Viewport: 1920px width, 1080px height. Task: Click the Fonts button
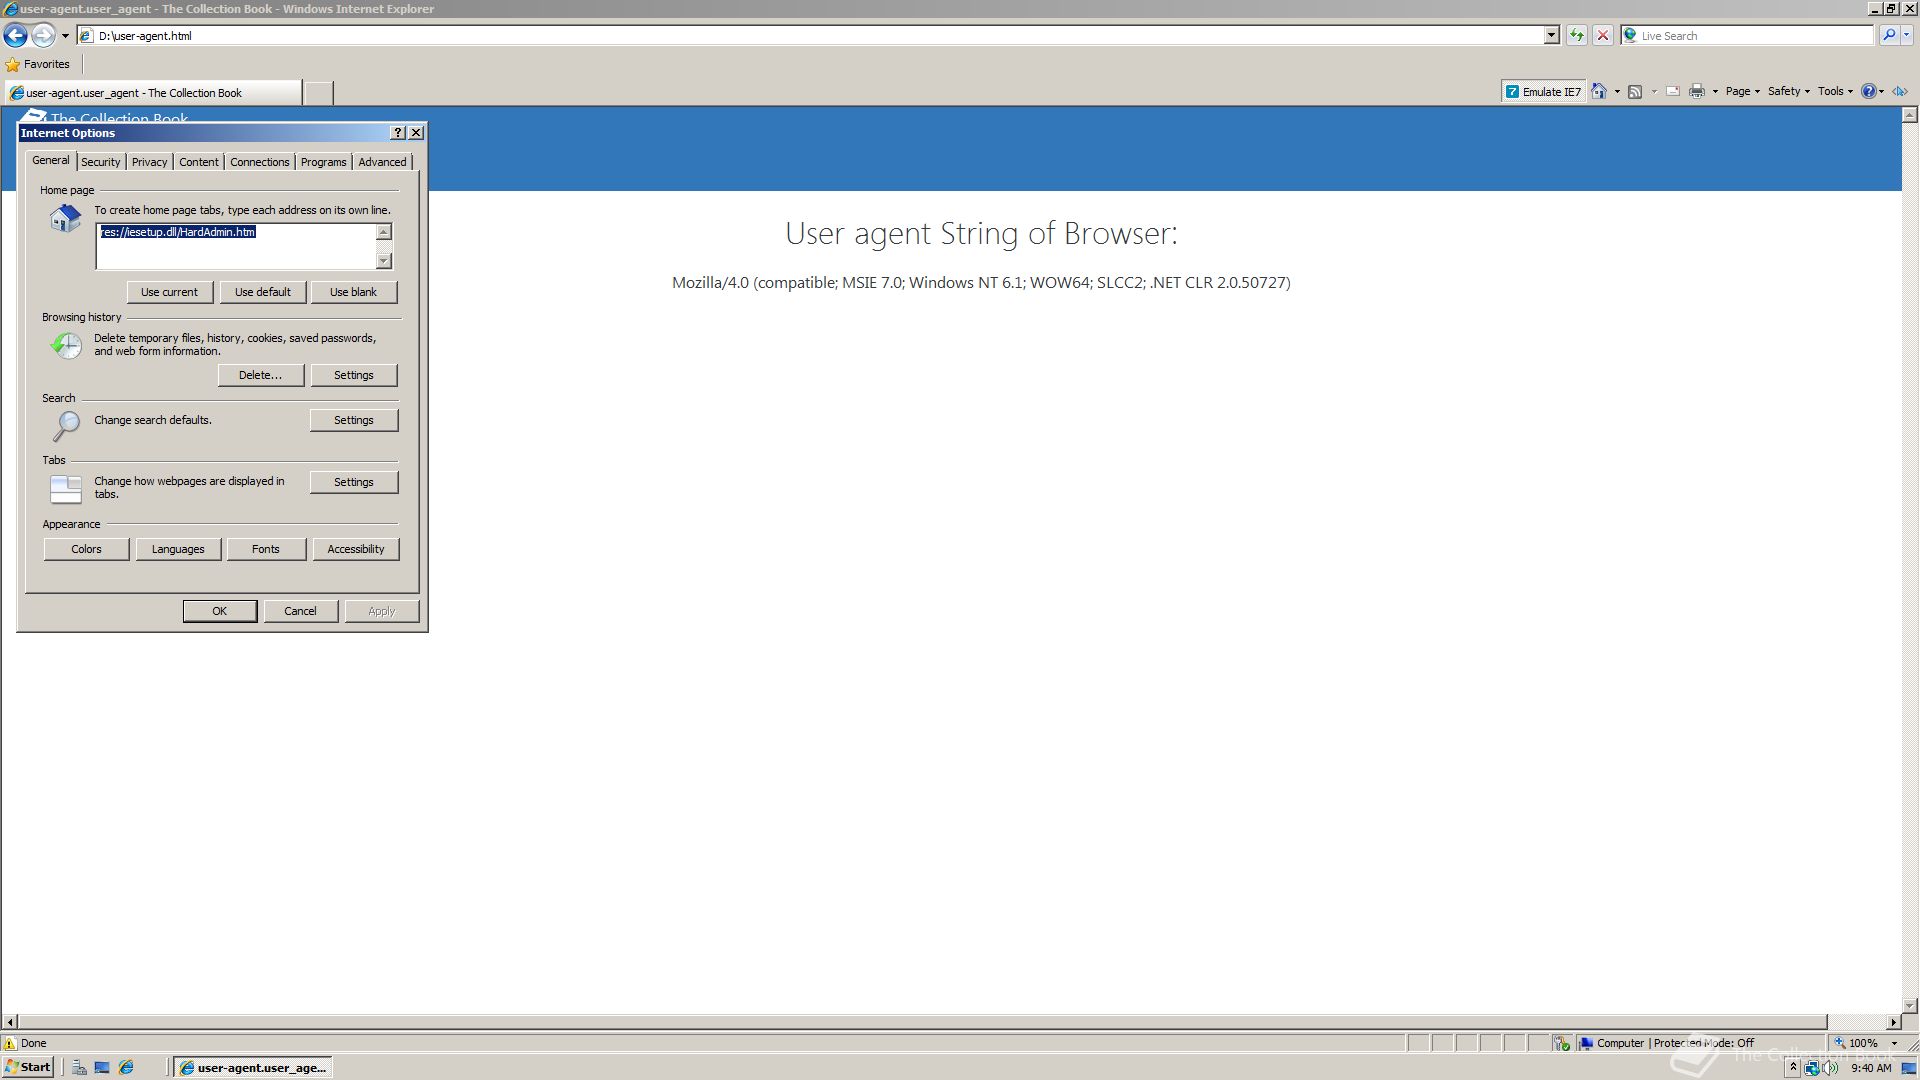point(266,549)
